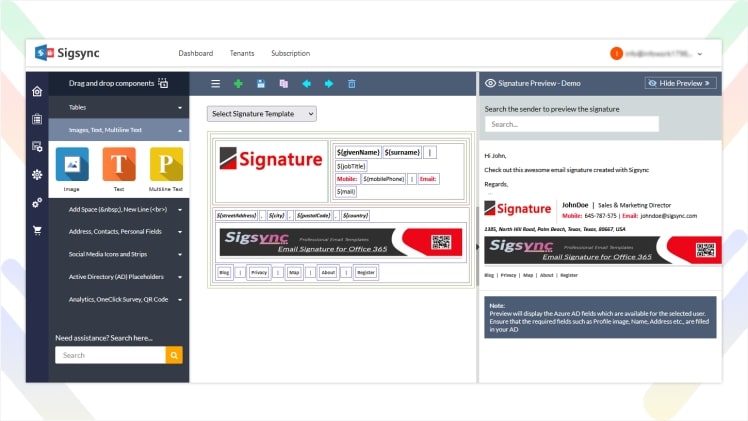Click the Blog link box in editor
The height and width of the screenshot is (421, 748).
pos(224,272)
